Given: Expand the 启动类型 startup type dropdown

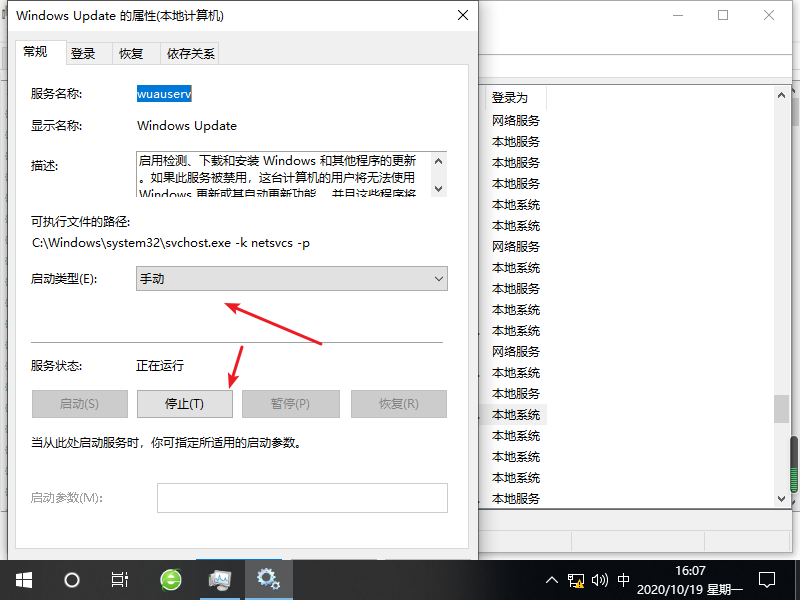Looking at the screenshot, I should tap(292, 279).
